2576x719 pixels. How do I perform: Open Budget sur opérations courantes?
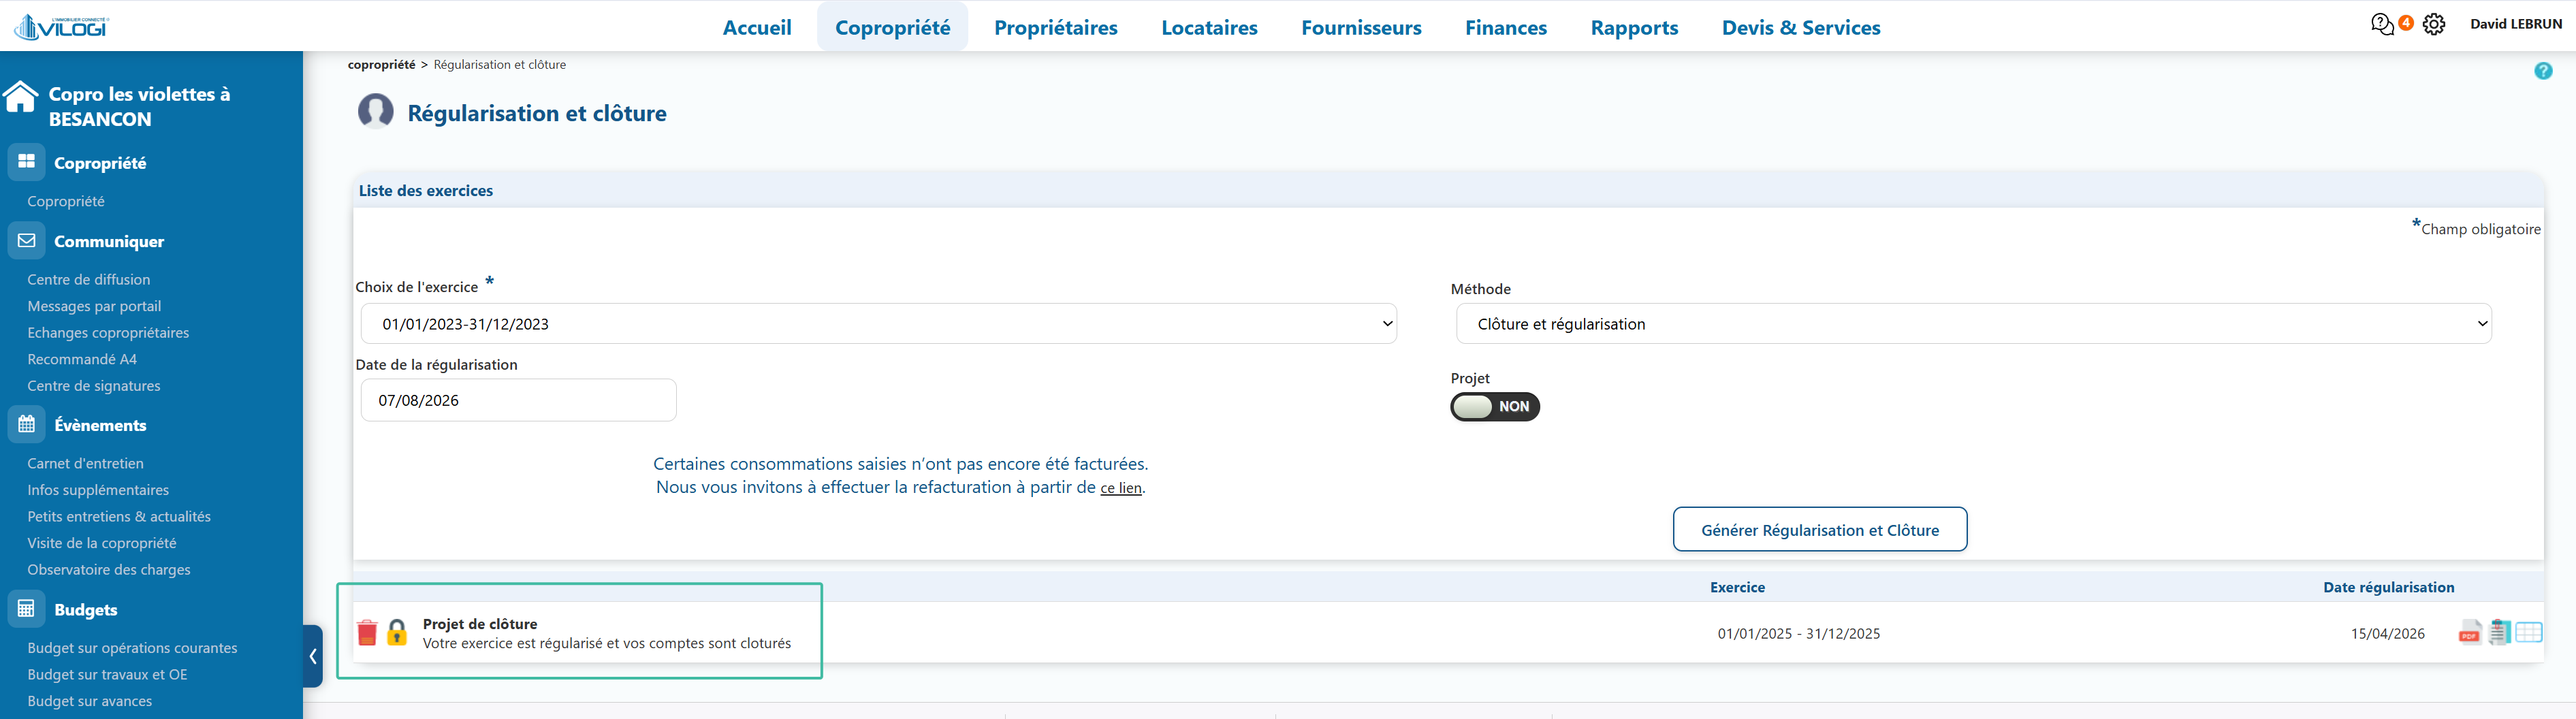pyautogui.click(x=132, y=647)
